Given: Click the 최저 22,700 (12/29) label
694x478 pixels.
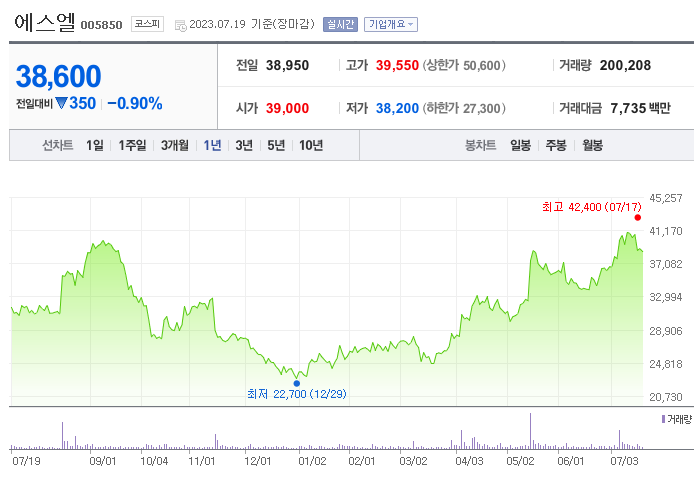Looking at the screenshot, I should (x=297, y=394).
